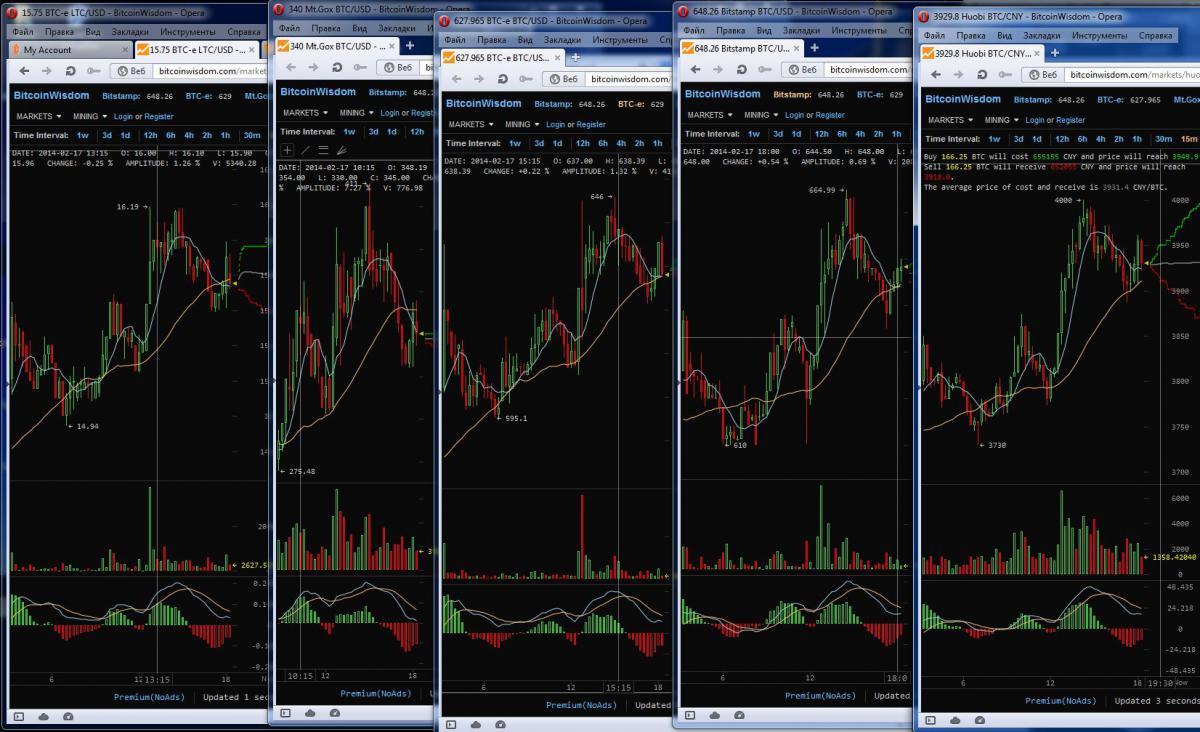Select the line drawing tool on Mt.Gox chart

tap(306, 149)
